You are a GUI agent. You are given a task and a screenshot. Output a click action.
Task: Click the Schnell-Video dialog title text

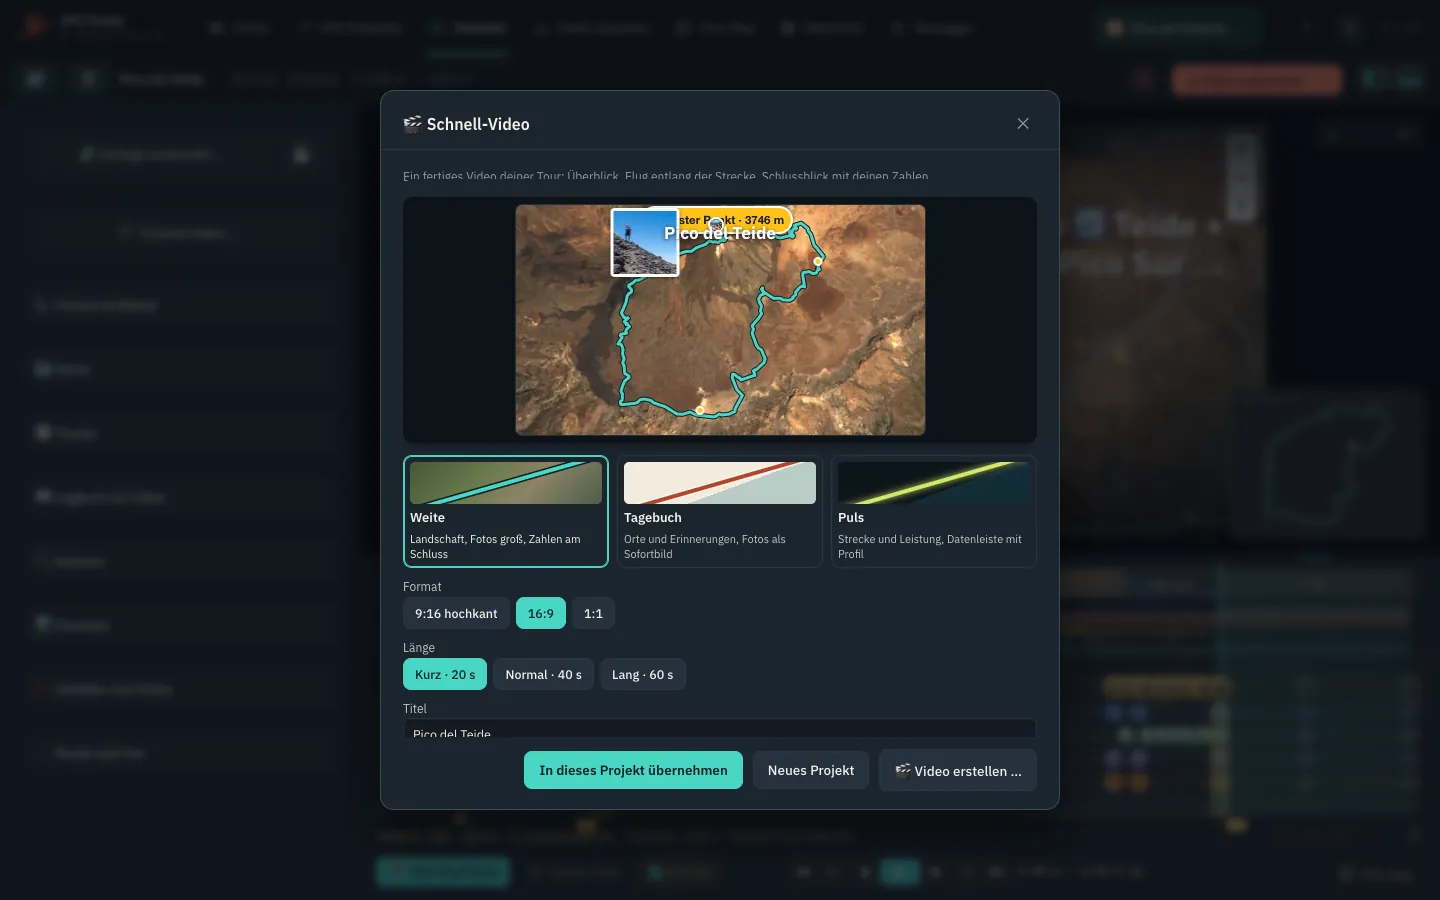478,124
